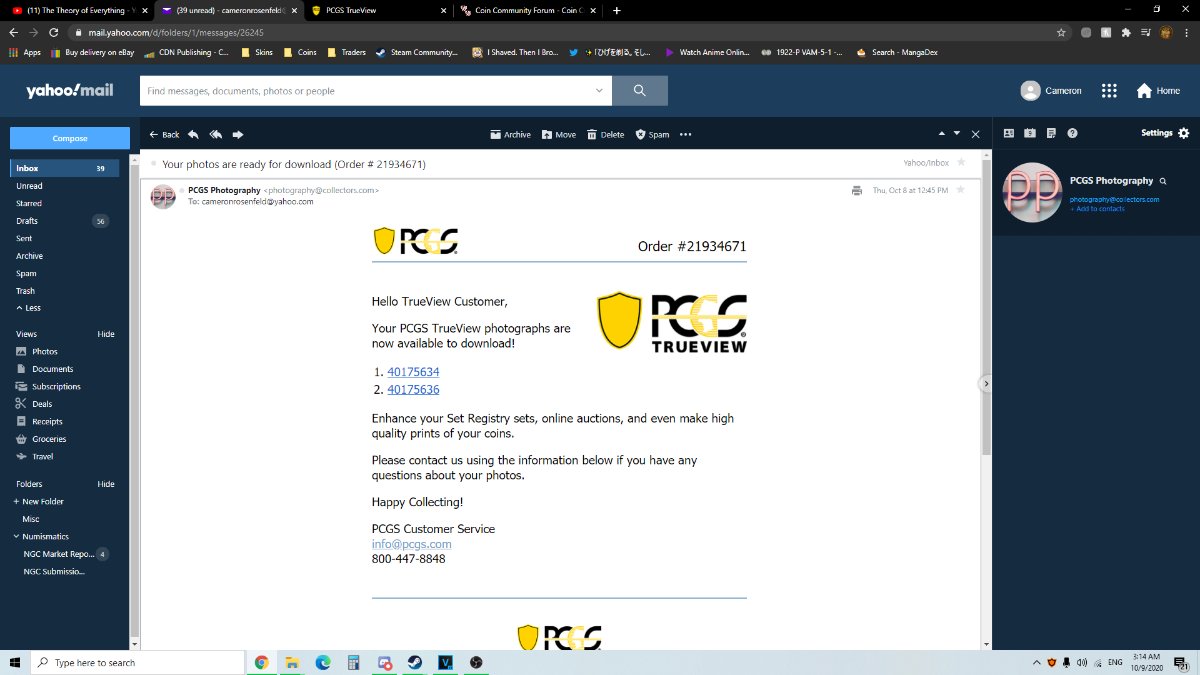Open TrueView photo link 40175636
This screenshot has width=1200, height=675.
pyautogui.click(x=413, y=390)
